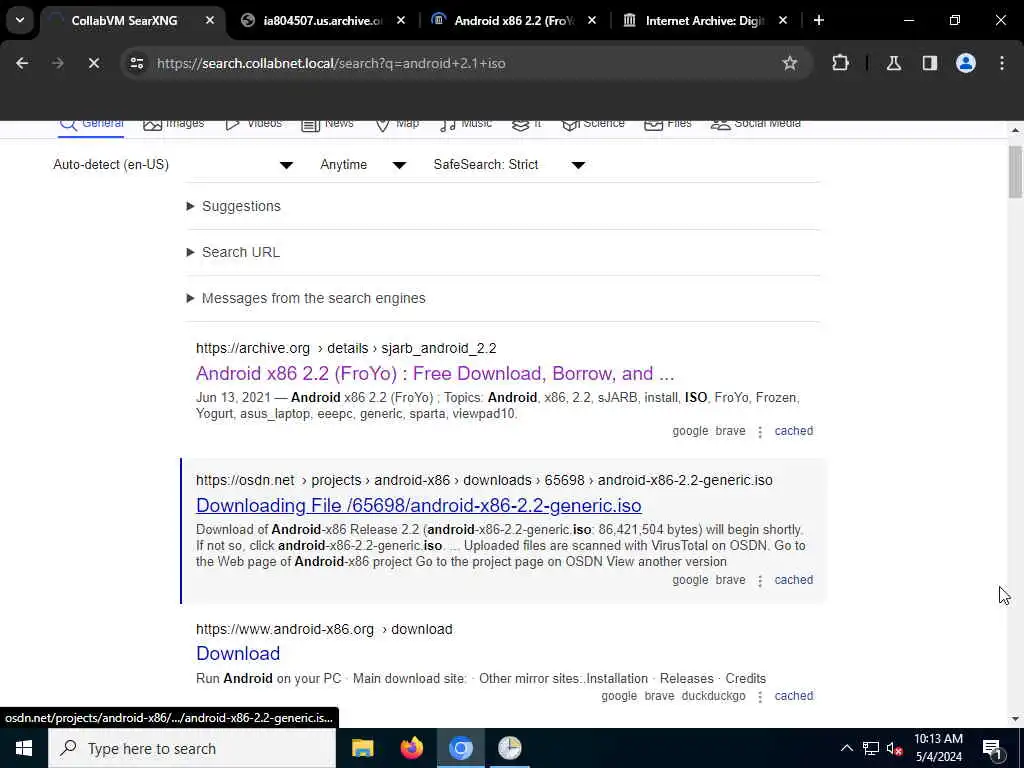The height and width of the screenshot is (768, 1024).
Task: Switch to the Android x86 2.2 (FroYo) tab
Action: [x=513, y=21]
